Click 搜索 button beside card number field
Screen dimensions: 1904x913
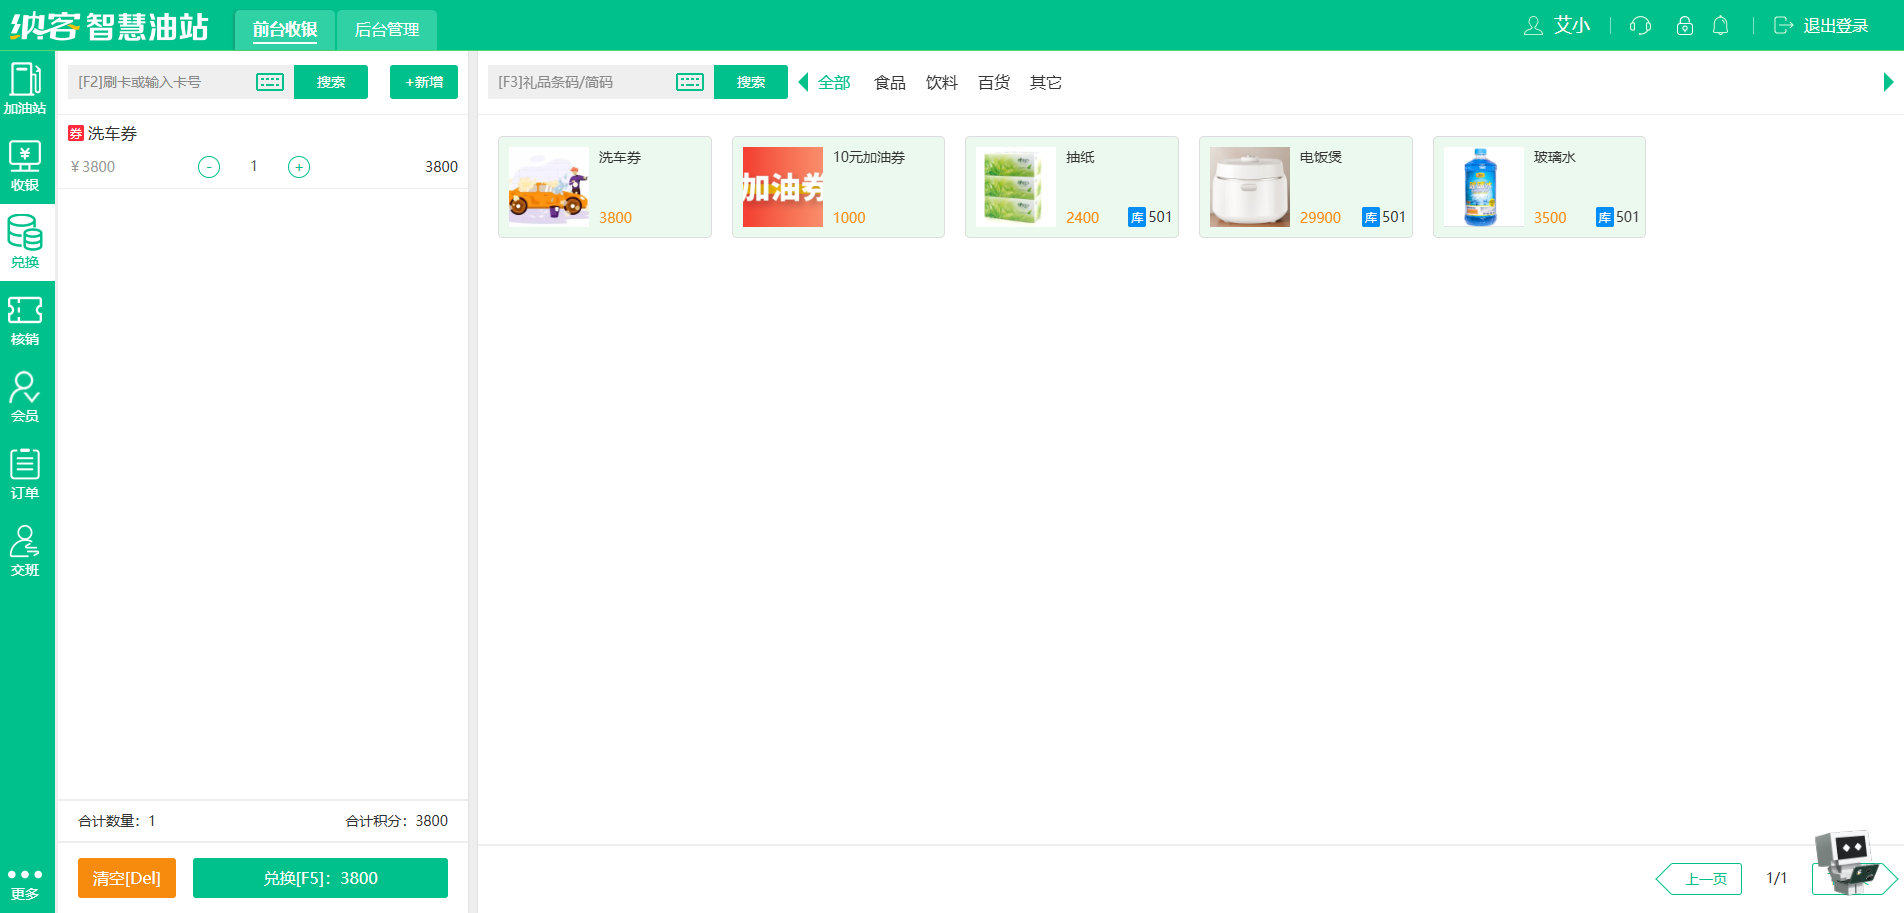coord(331,82)
